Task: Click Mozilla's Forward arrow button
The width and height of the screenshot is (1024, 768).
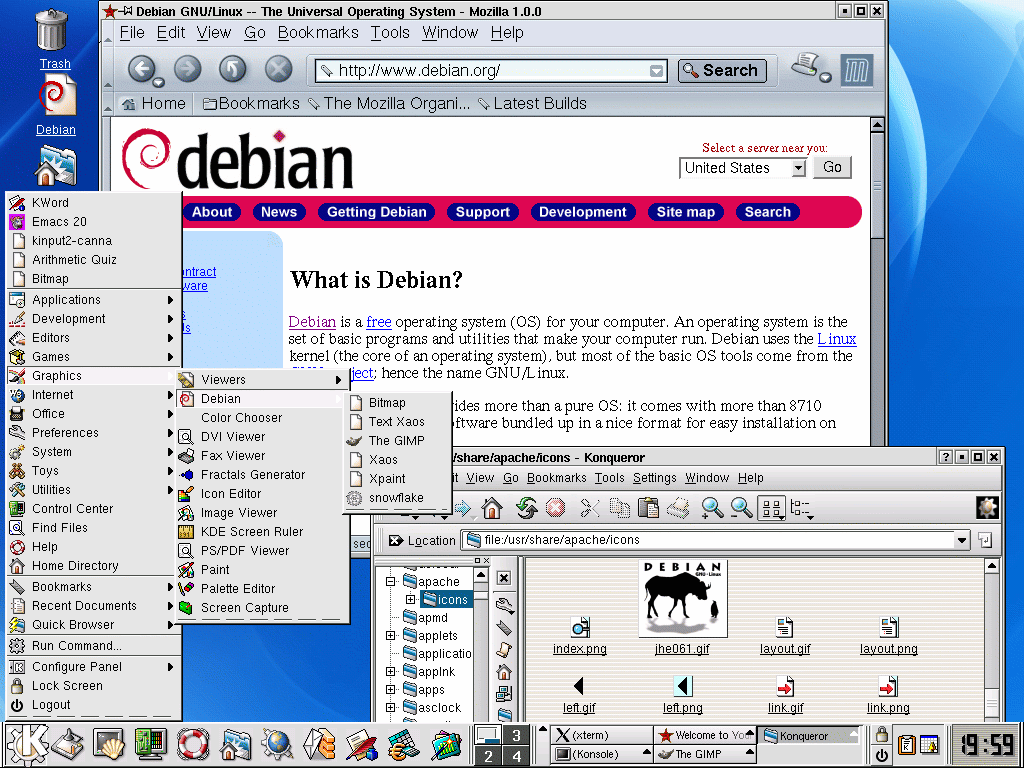Action: pyautogui.click(x=187, y=69)
